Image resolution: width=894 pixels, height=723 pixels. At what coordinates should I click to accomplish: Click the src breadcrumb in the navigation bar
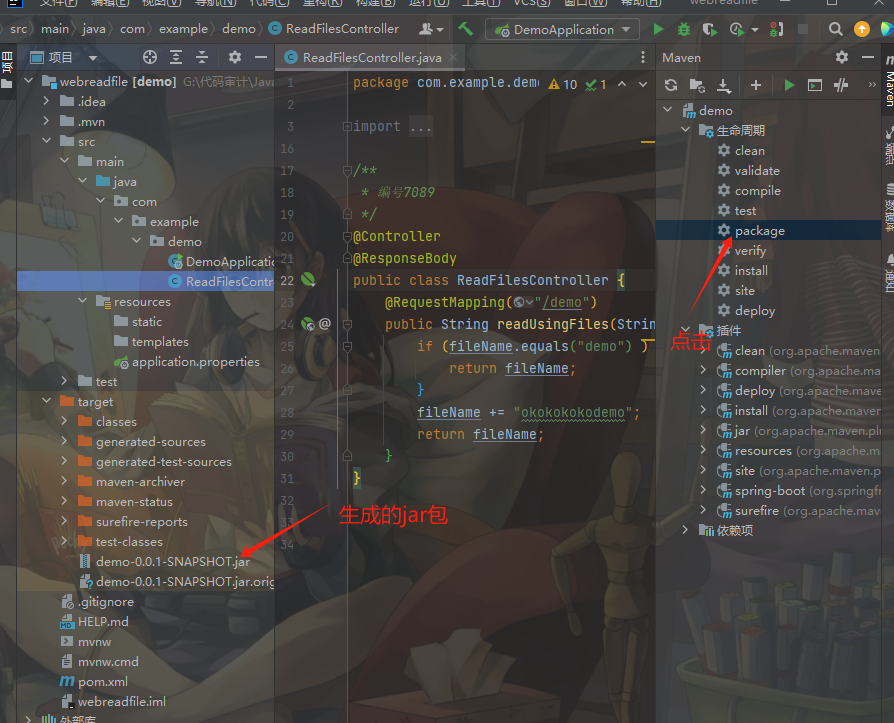click(x=19, y=29)
